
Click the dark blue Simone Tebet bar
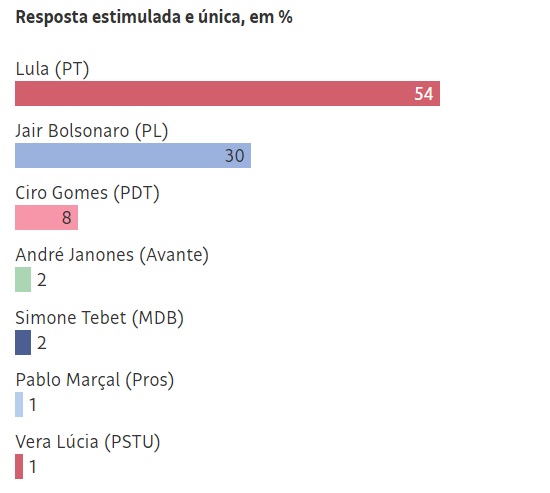tap(23, 342)
